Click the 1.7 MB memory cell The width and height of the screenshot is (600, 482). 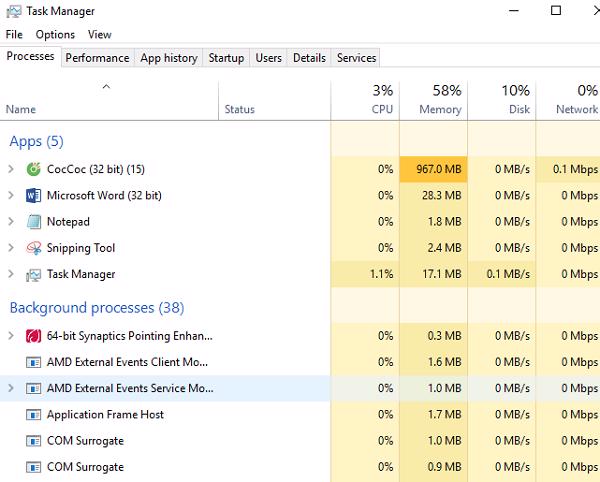(433, 415)
